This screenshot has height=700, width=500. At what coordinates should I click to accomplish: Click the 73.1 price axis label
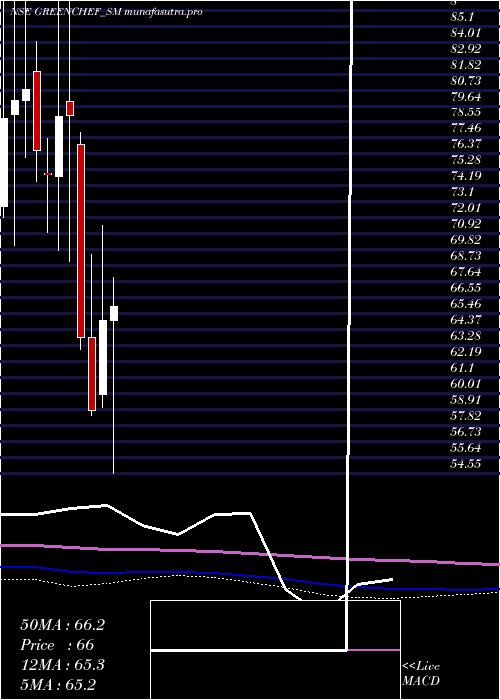pyautogui.click(x=462, y=192)
